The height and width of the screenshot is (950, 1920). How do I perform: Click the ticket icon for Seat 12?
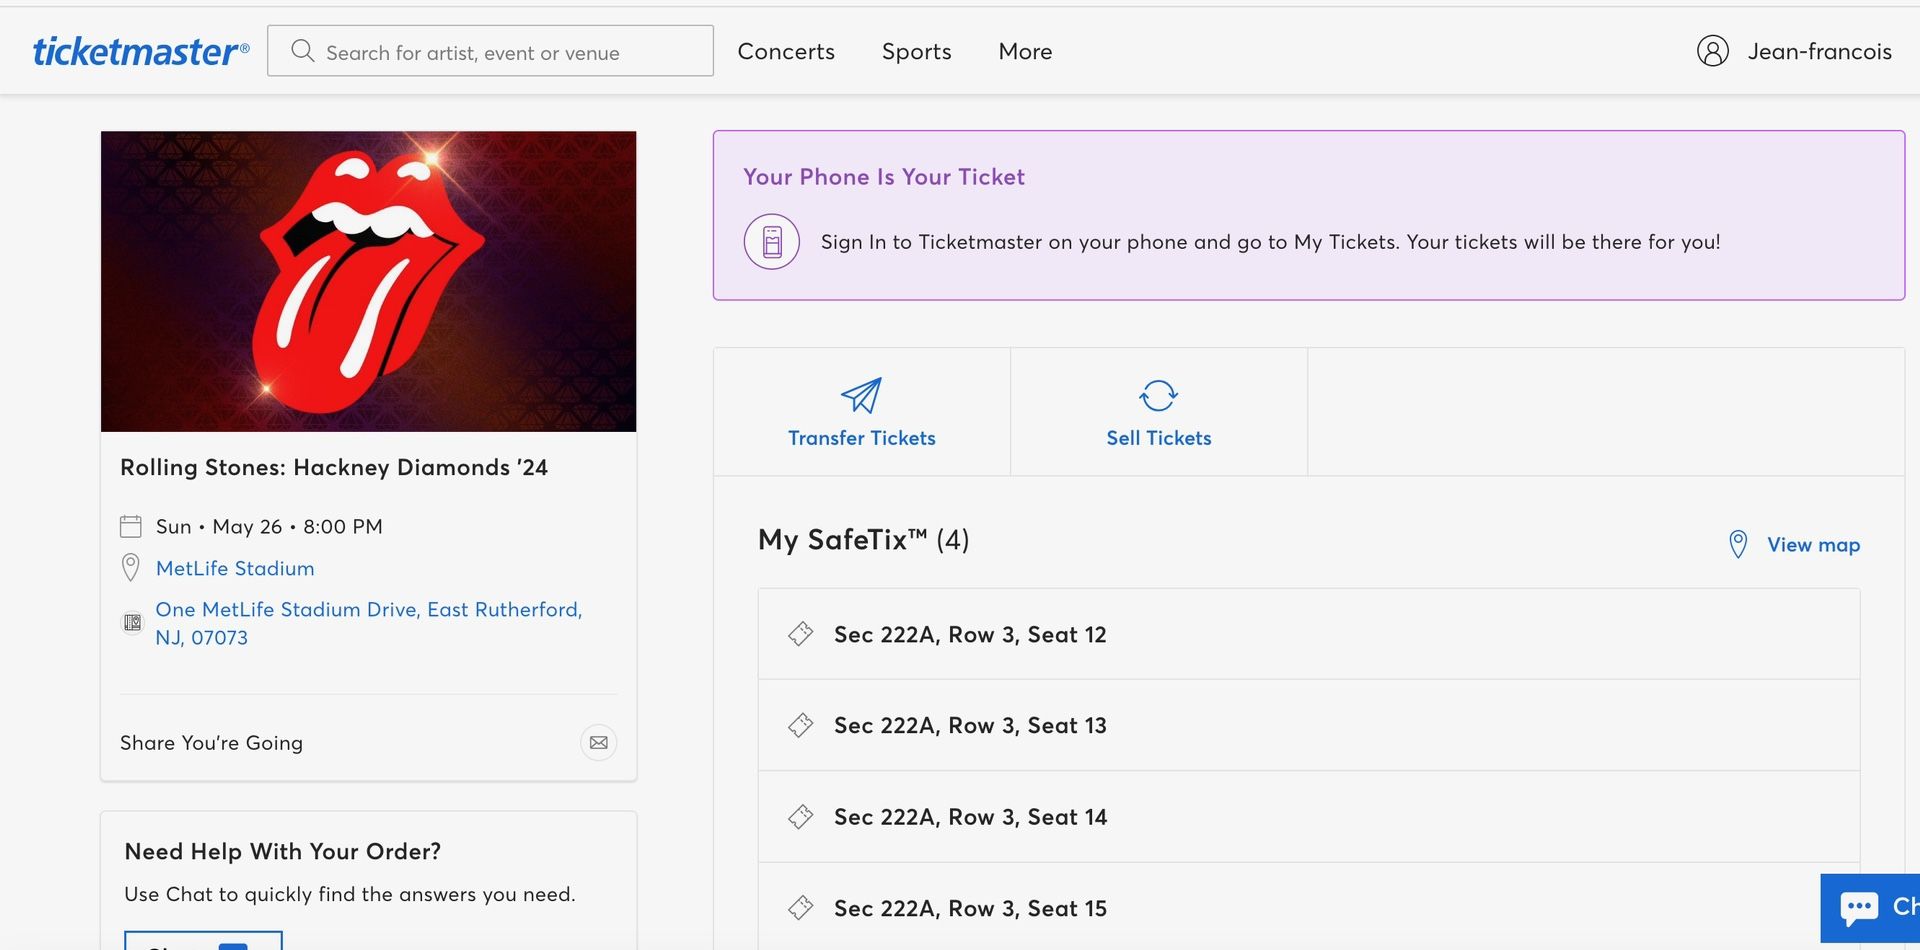(800, 634)
